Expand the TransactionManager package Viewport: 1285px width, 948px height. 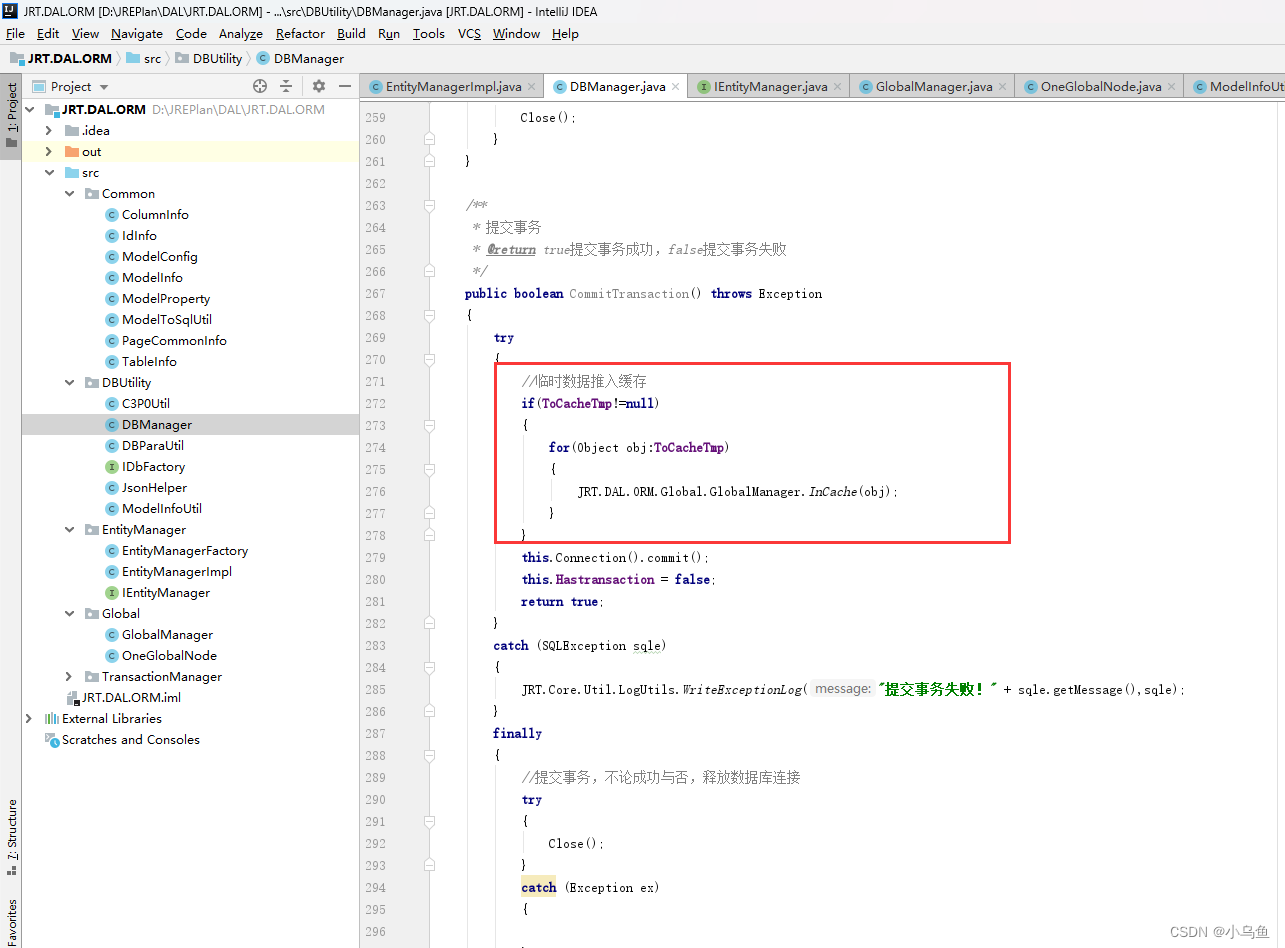pos(69,676)
